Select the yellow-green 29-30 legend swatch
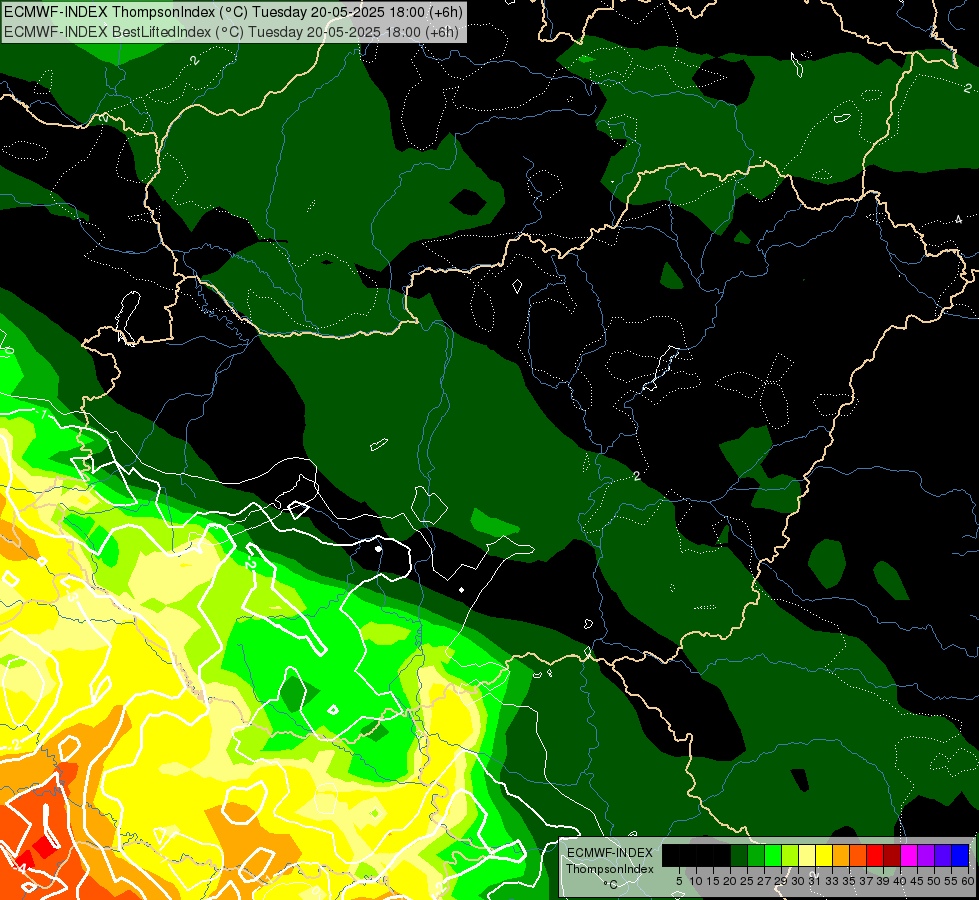This screenshot has height=900, width=979. [x=790, y=855]
